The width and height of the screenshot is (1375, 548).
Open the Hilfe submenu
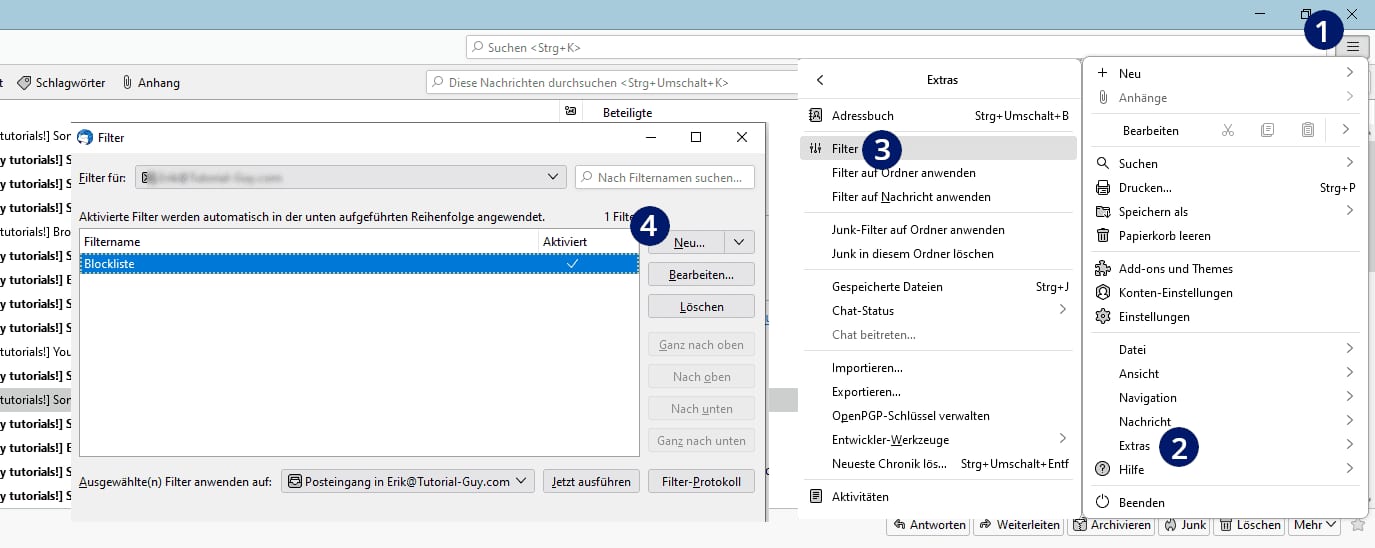click(1226, 469)
